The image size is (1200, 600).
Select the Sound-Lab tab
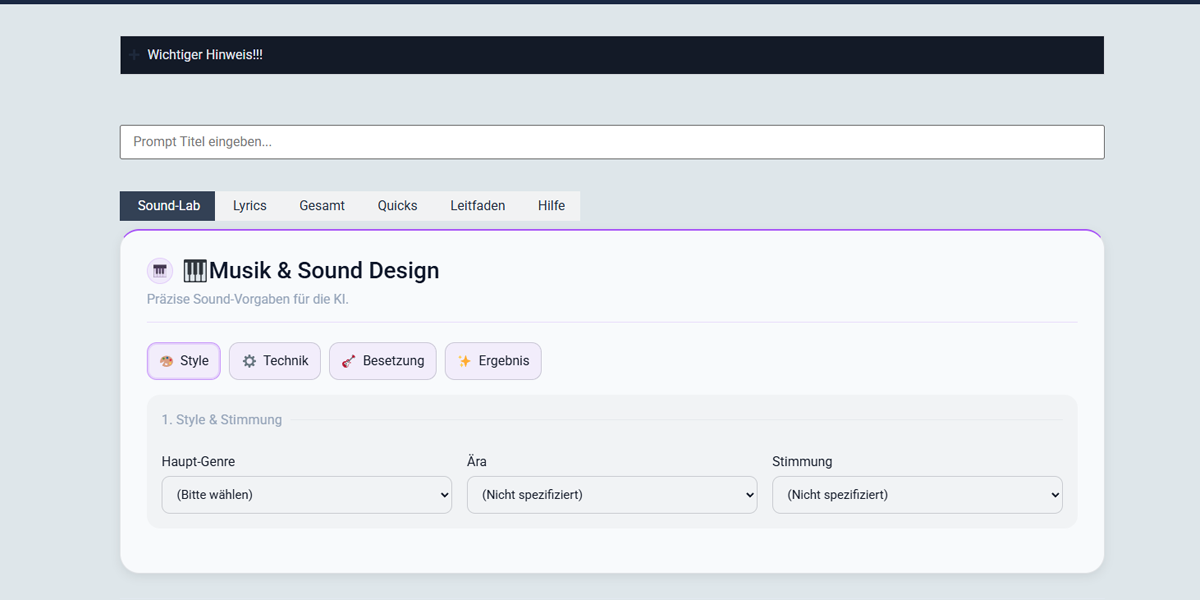(x=168, y=206)
